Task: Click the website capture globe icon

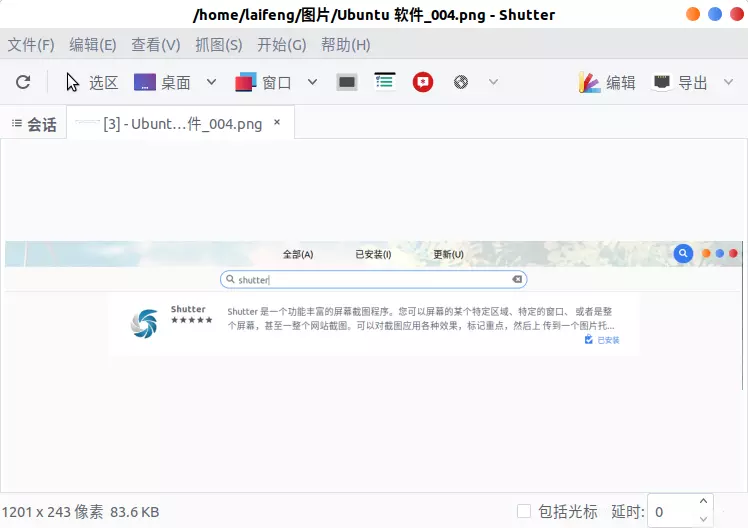Action: coord(461,82)
